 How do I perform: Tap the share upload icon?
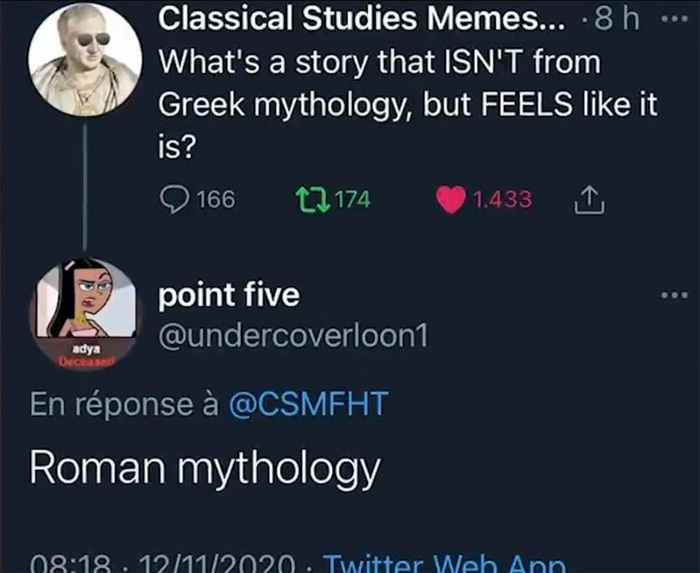point(589,199)
